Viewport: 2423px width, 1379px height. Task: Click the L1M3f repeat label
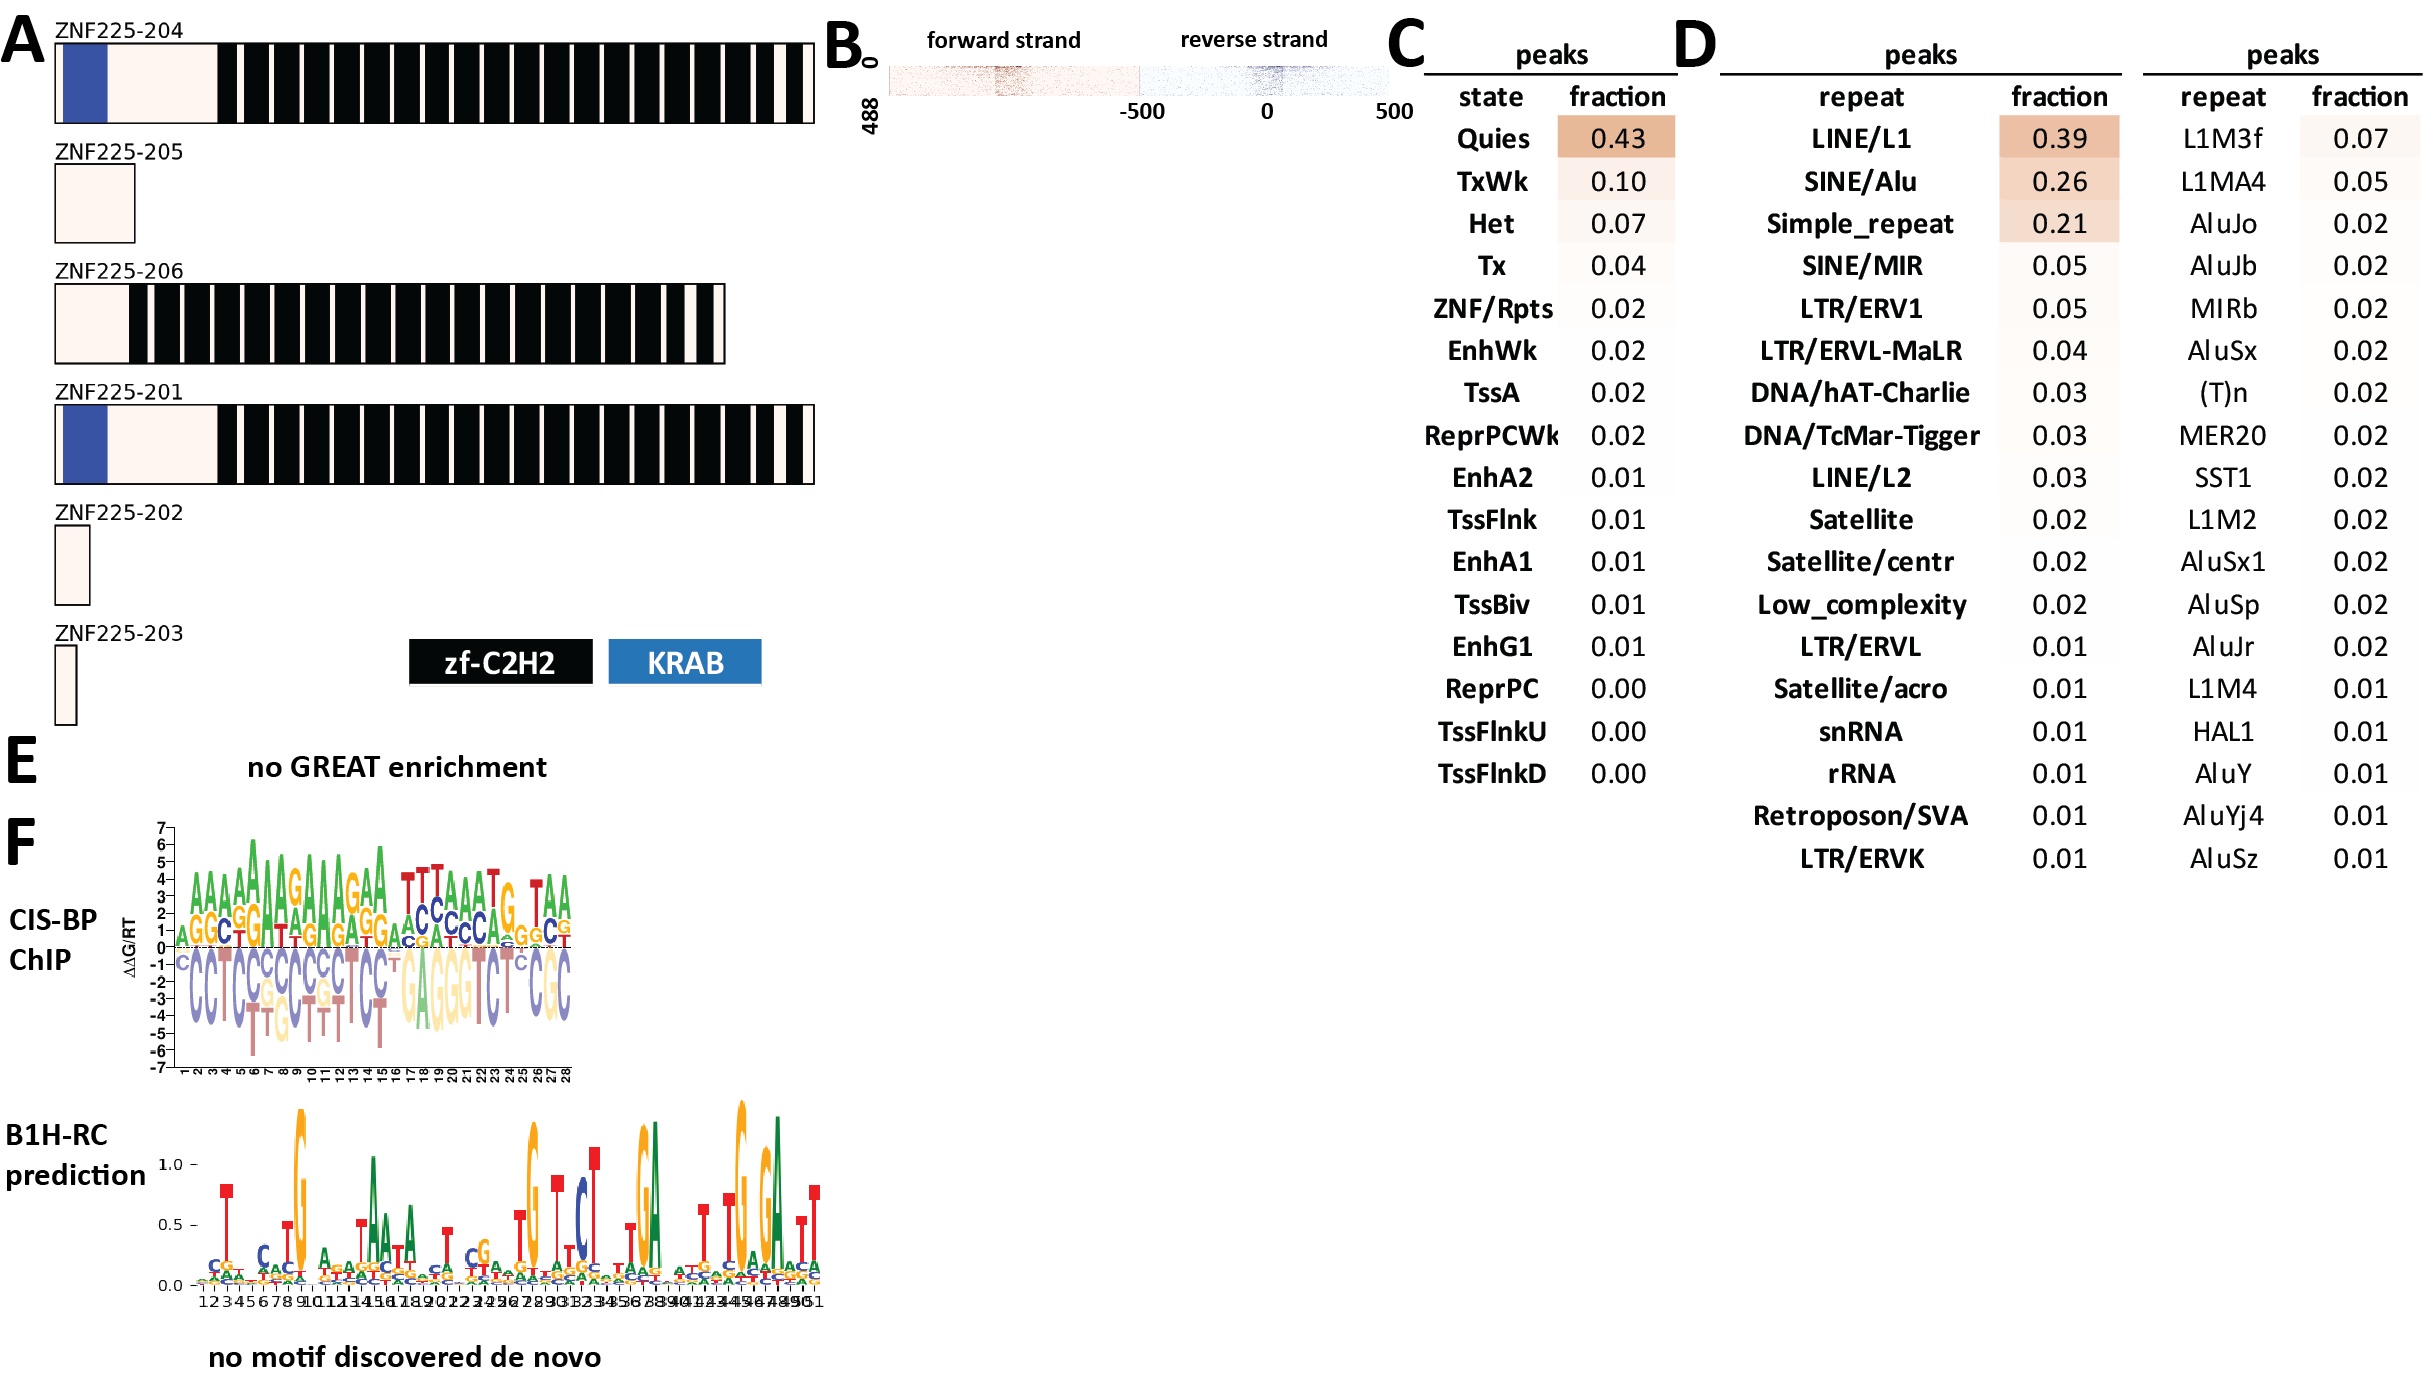(x=2222, y=139)
